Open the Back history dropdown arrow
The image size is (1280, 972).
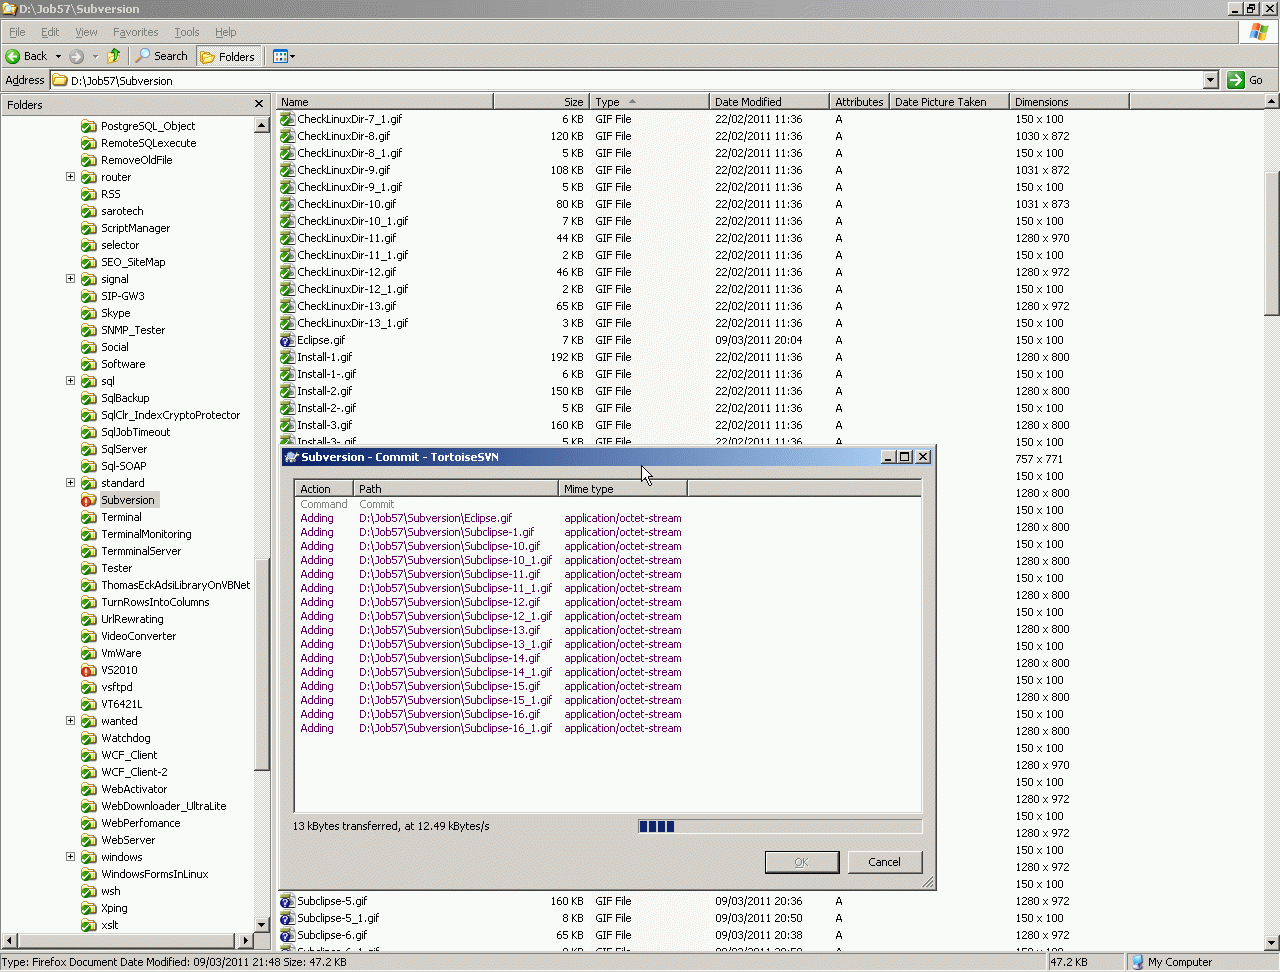pyautogui.click(x=58, y=56)
